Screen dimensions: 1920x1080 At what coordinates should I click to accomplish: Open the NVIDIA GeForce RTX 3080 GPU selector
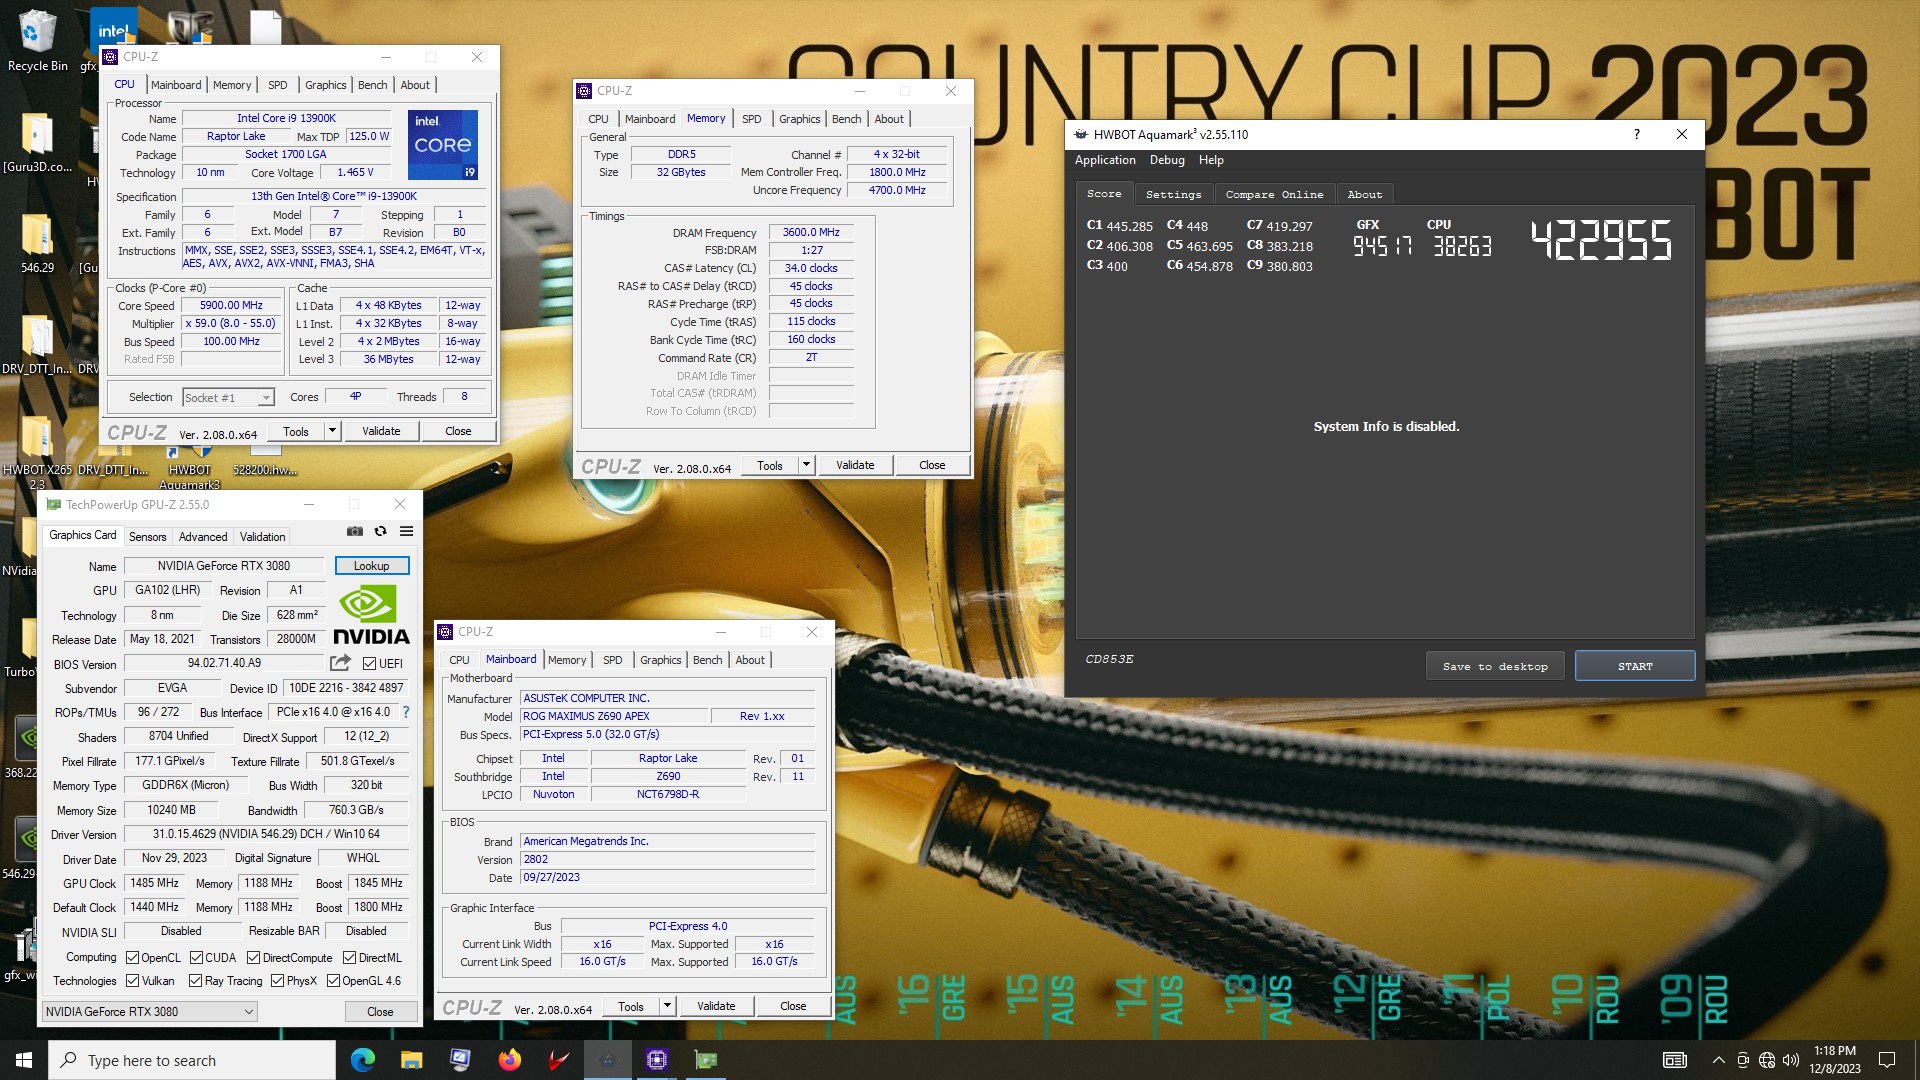pyautogui.click(x=149, y=1011)
